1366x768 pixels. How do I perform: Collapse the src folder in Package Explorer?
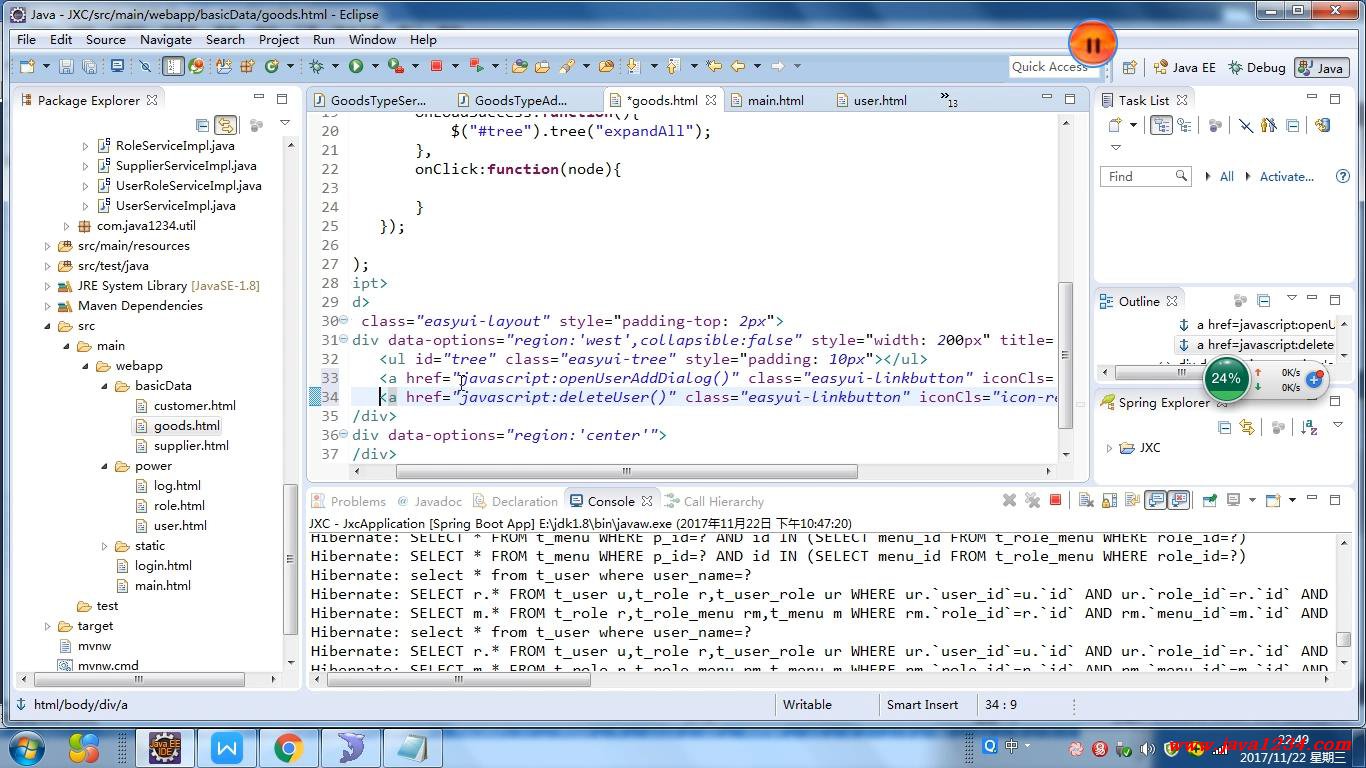click(x=48, y=326)
